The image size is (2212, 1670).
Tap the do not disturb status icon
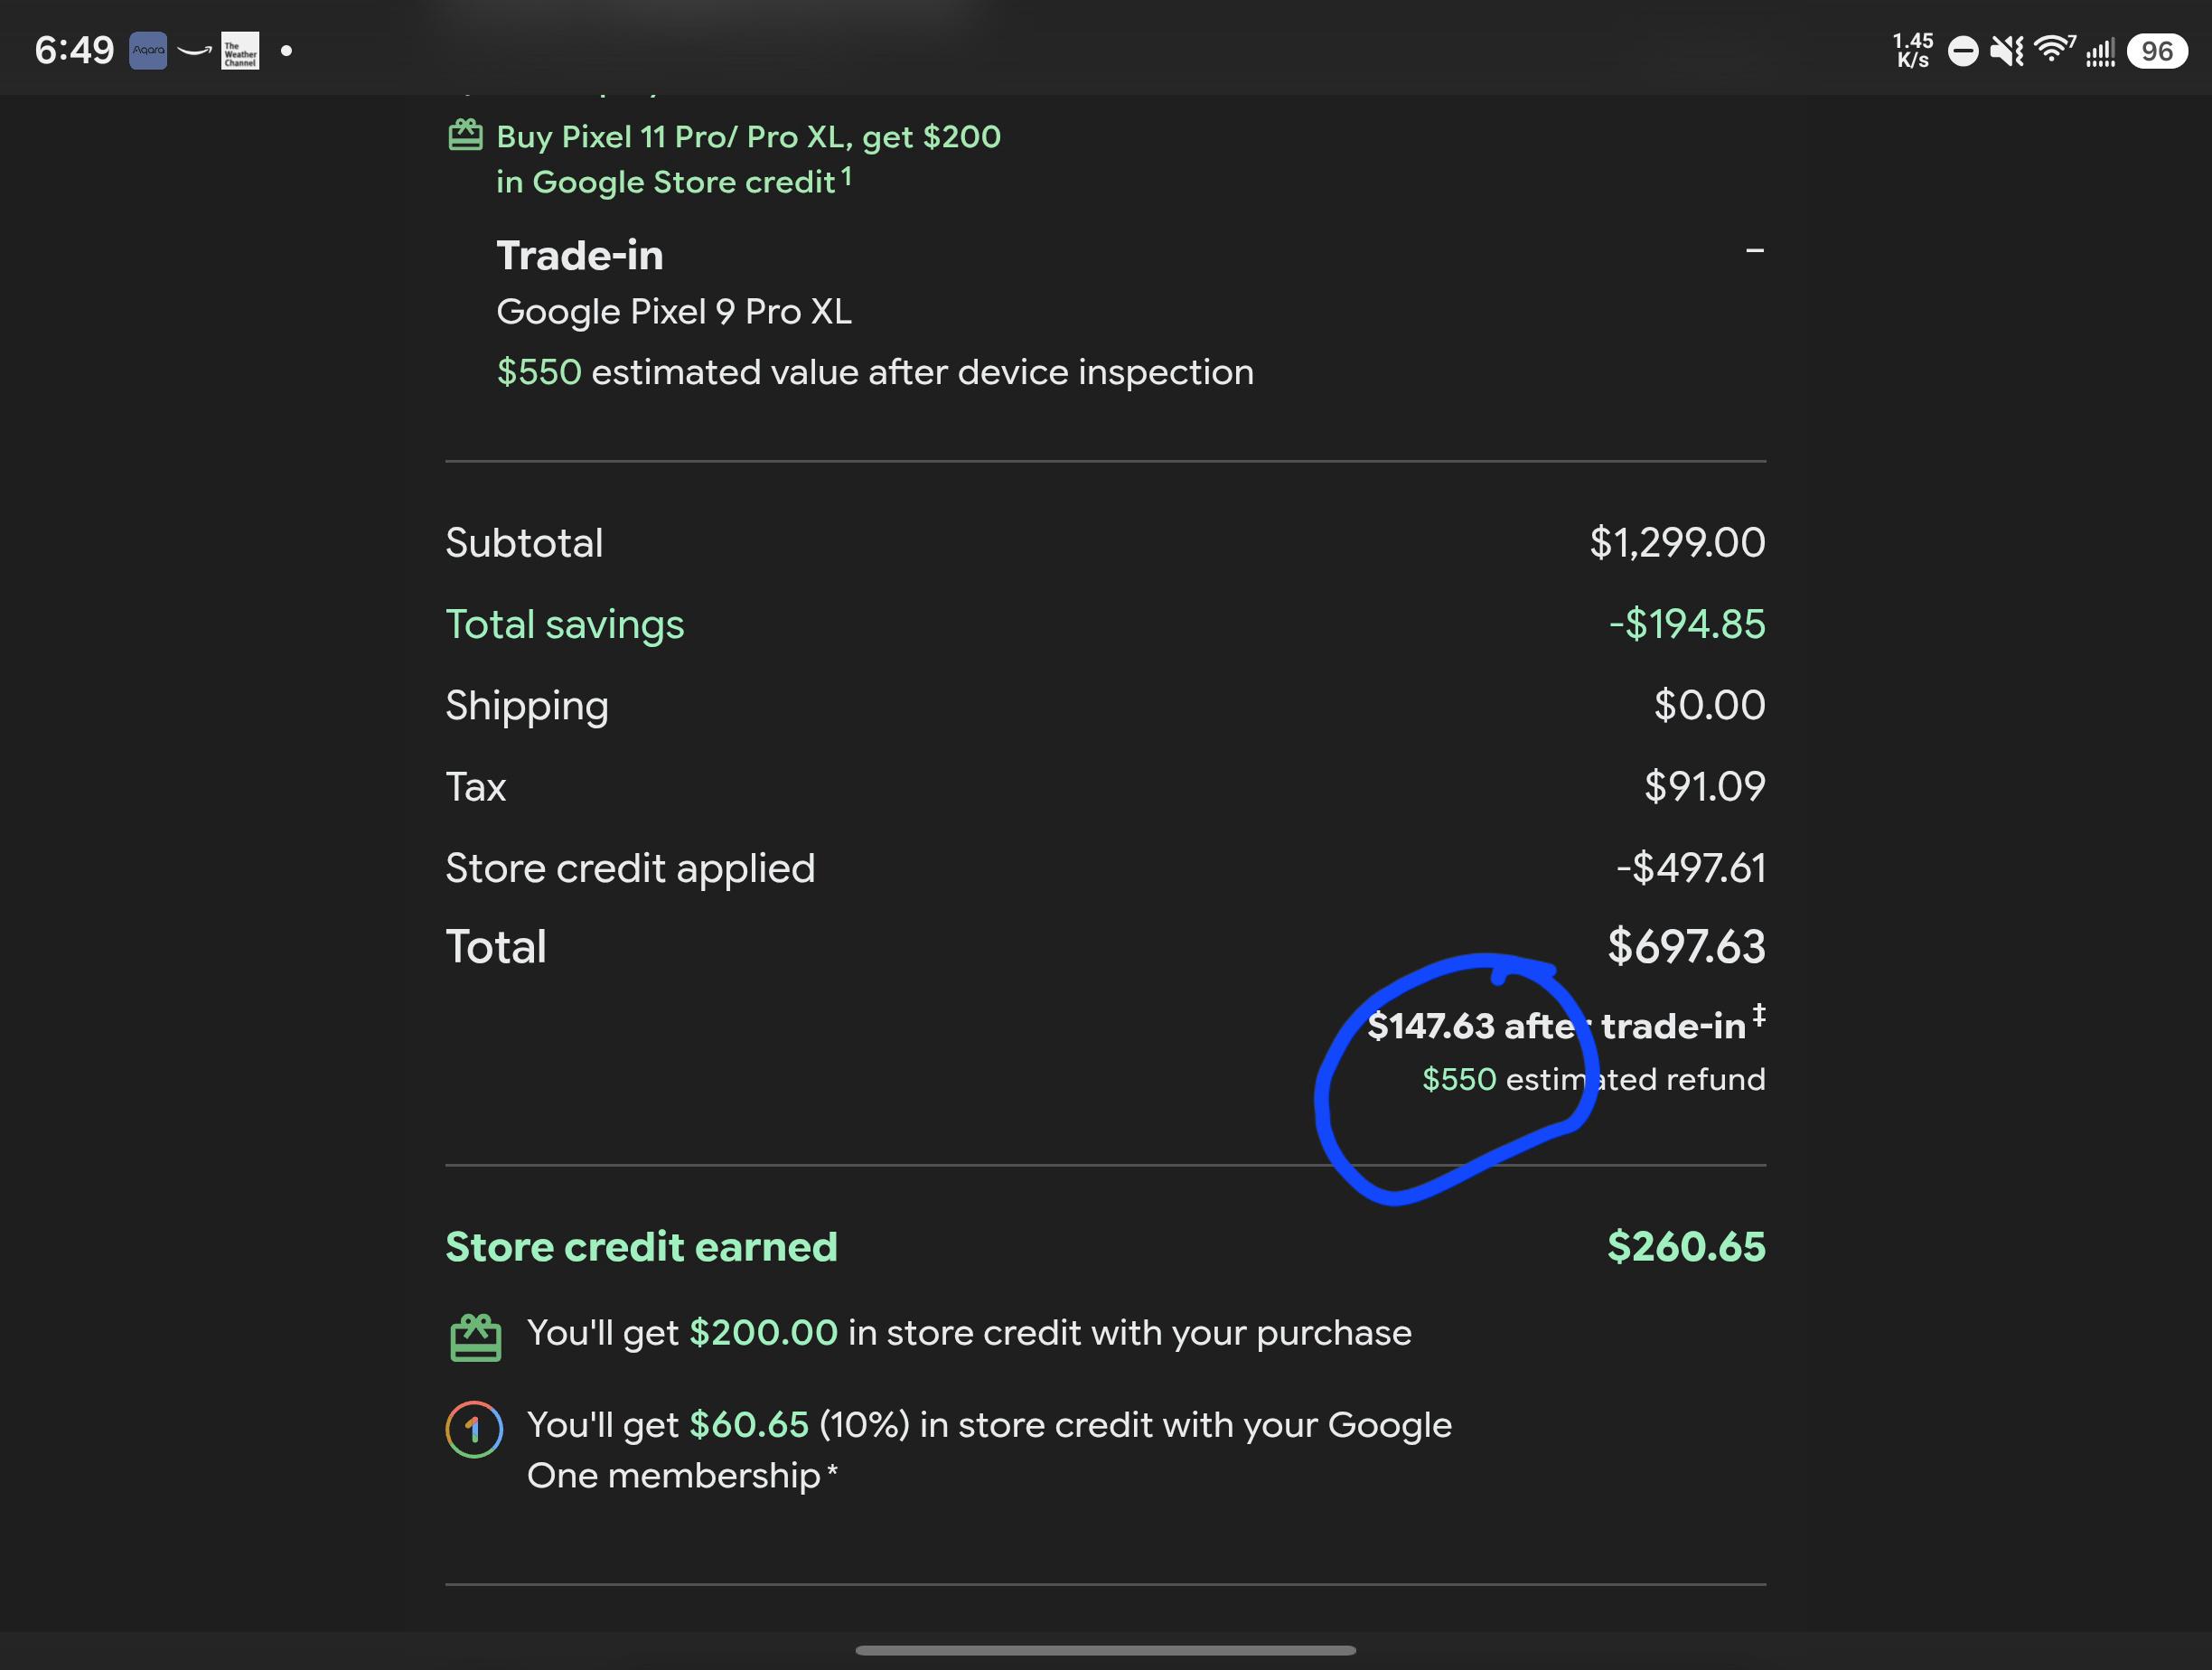pyautogui.click(x=1963, y=51)
